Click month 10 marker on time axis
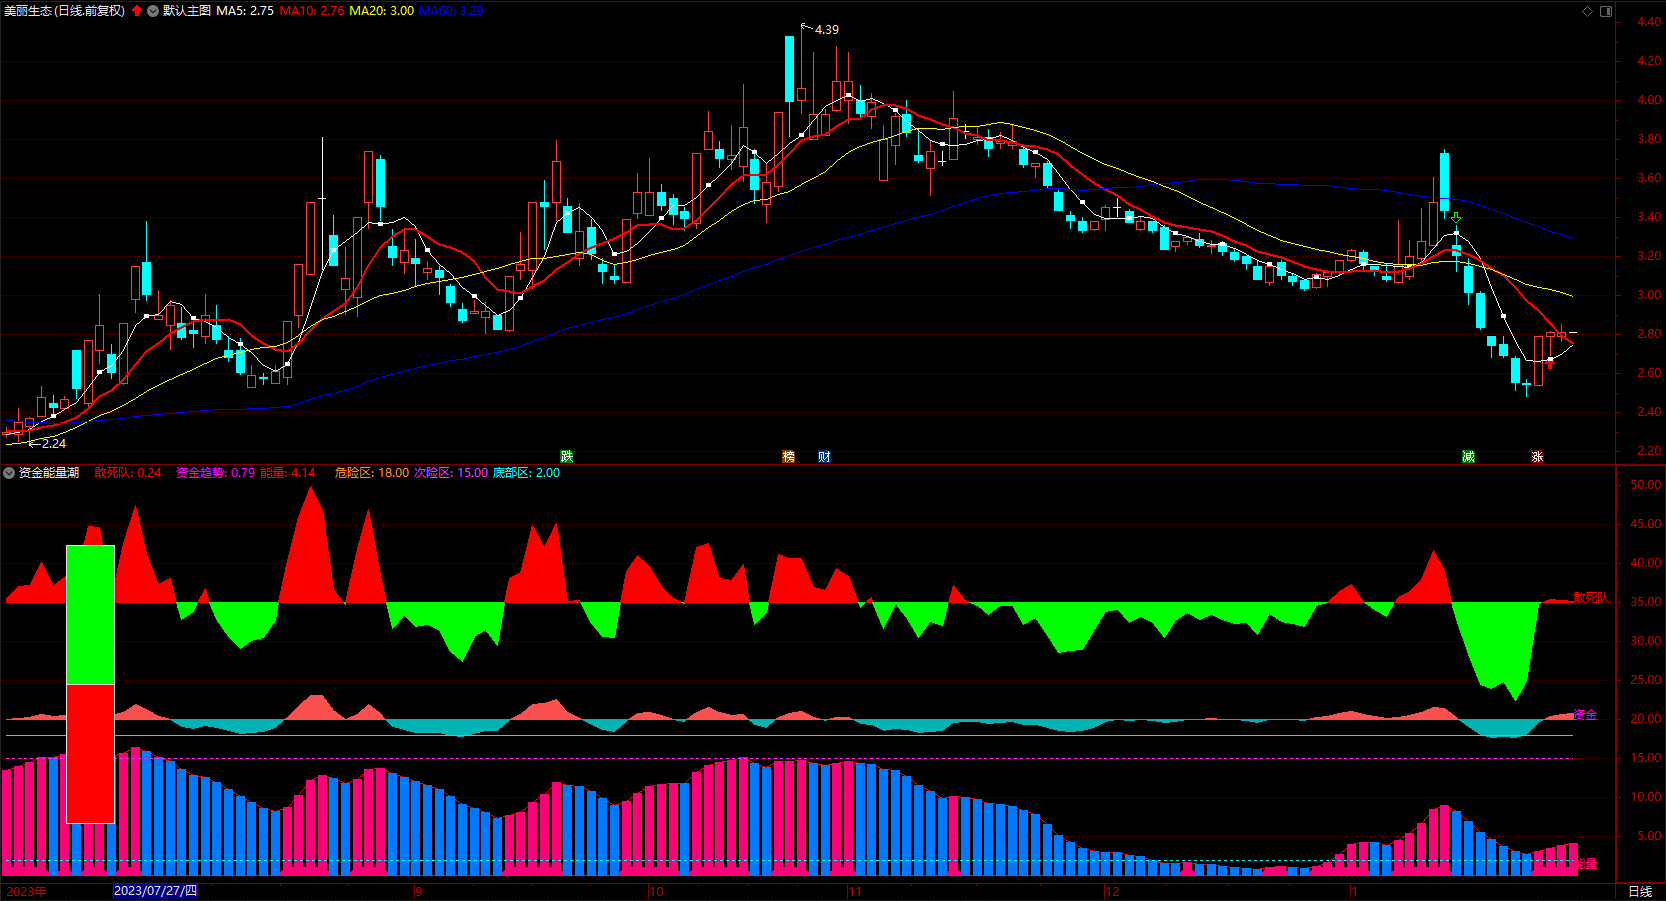Viewport: 1666px width, 901px height. click(656, 891)
